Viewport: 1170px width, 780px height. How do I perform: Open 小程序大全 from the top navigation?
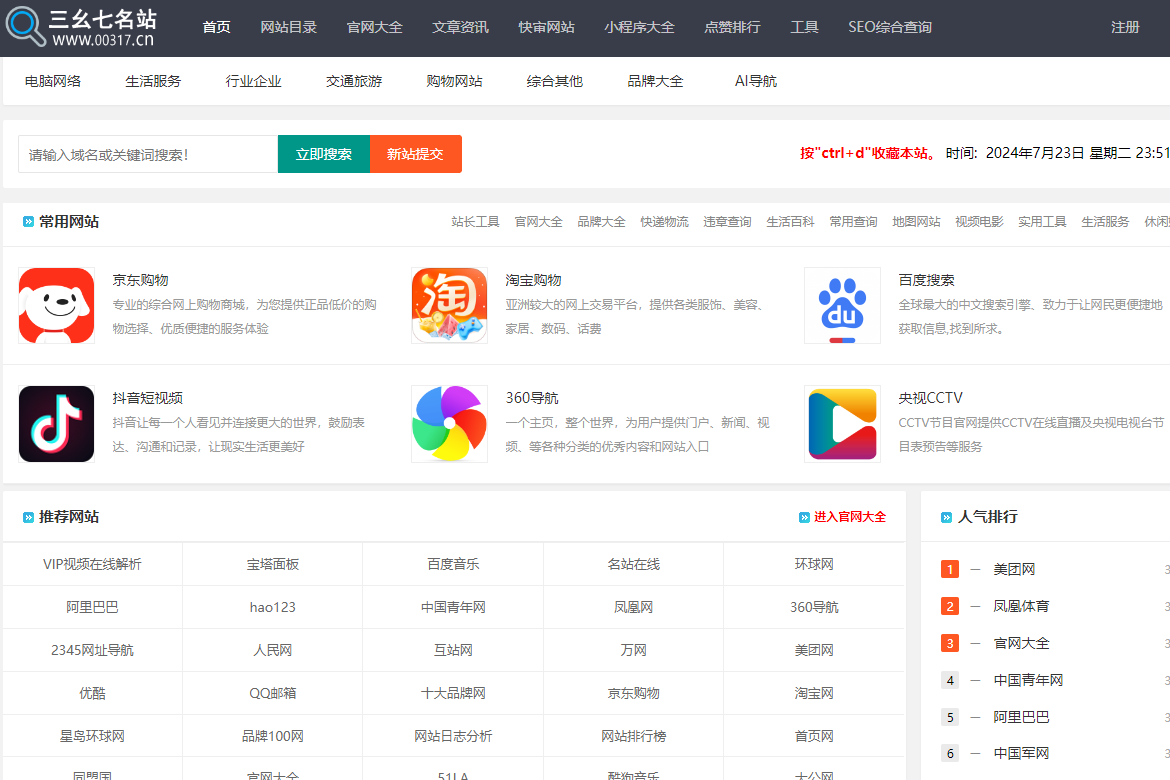click(639, 28)
